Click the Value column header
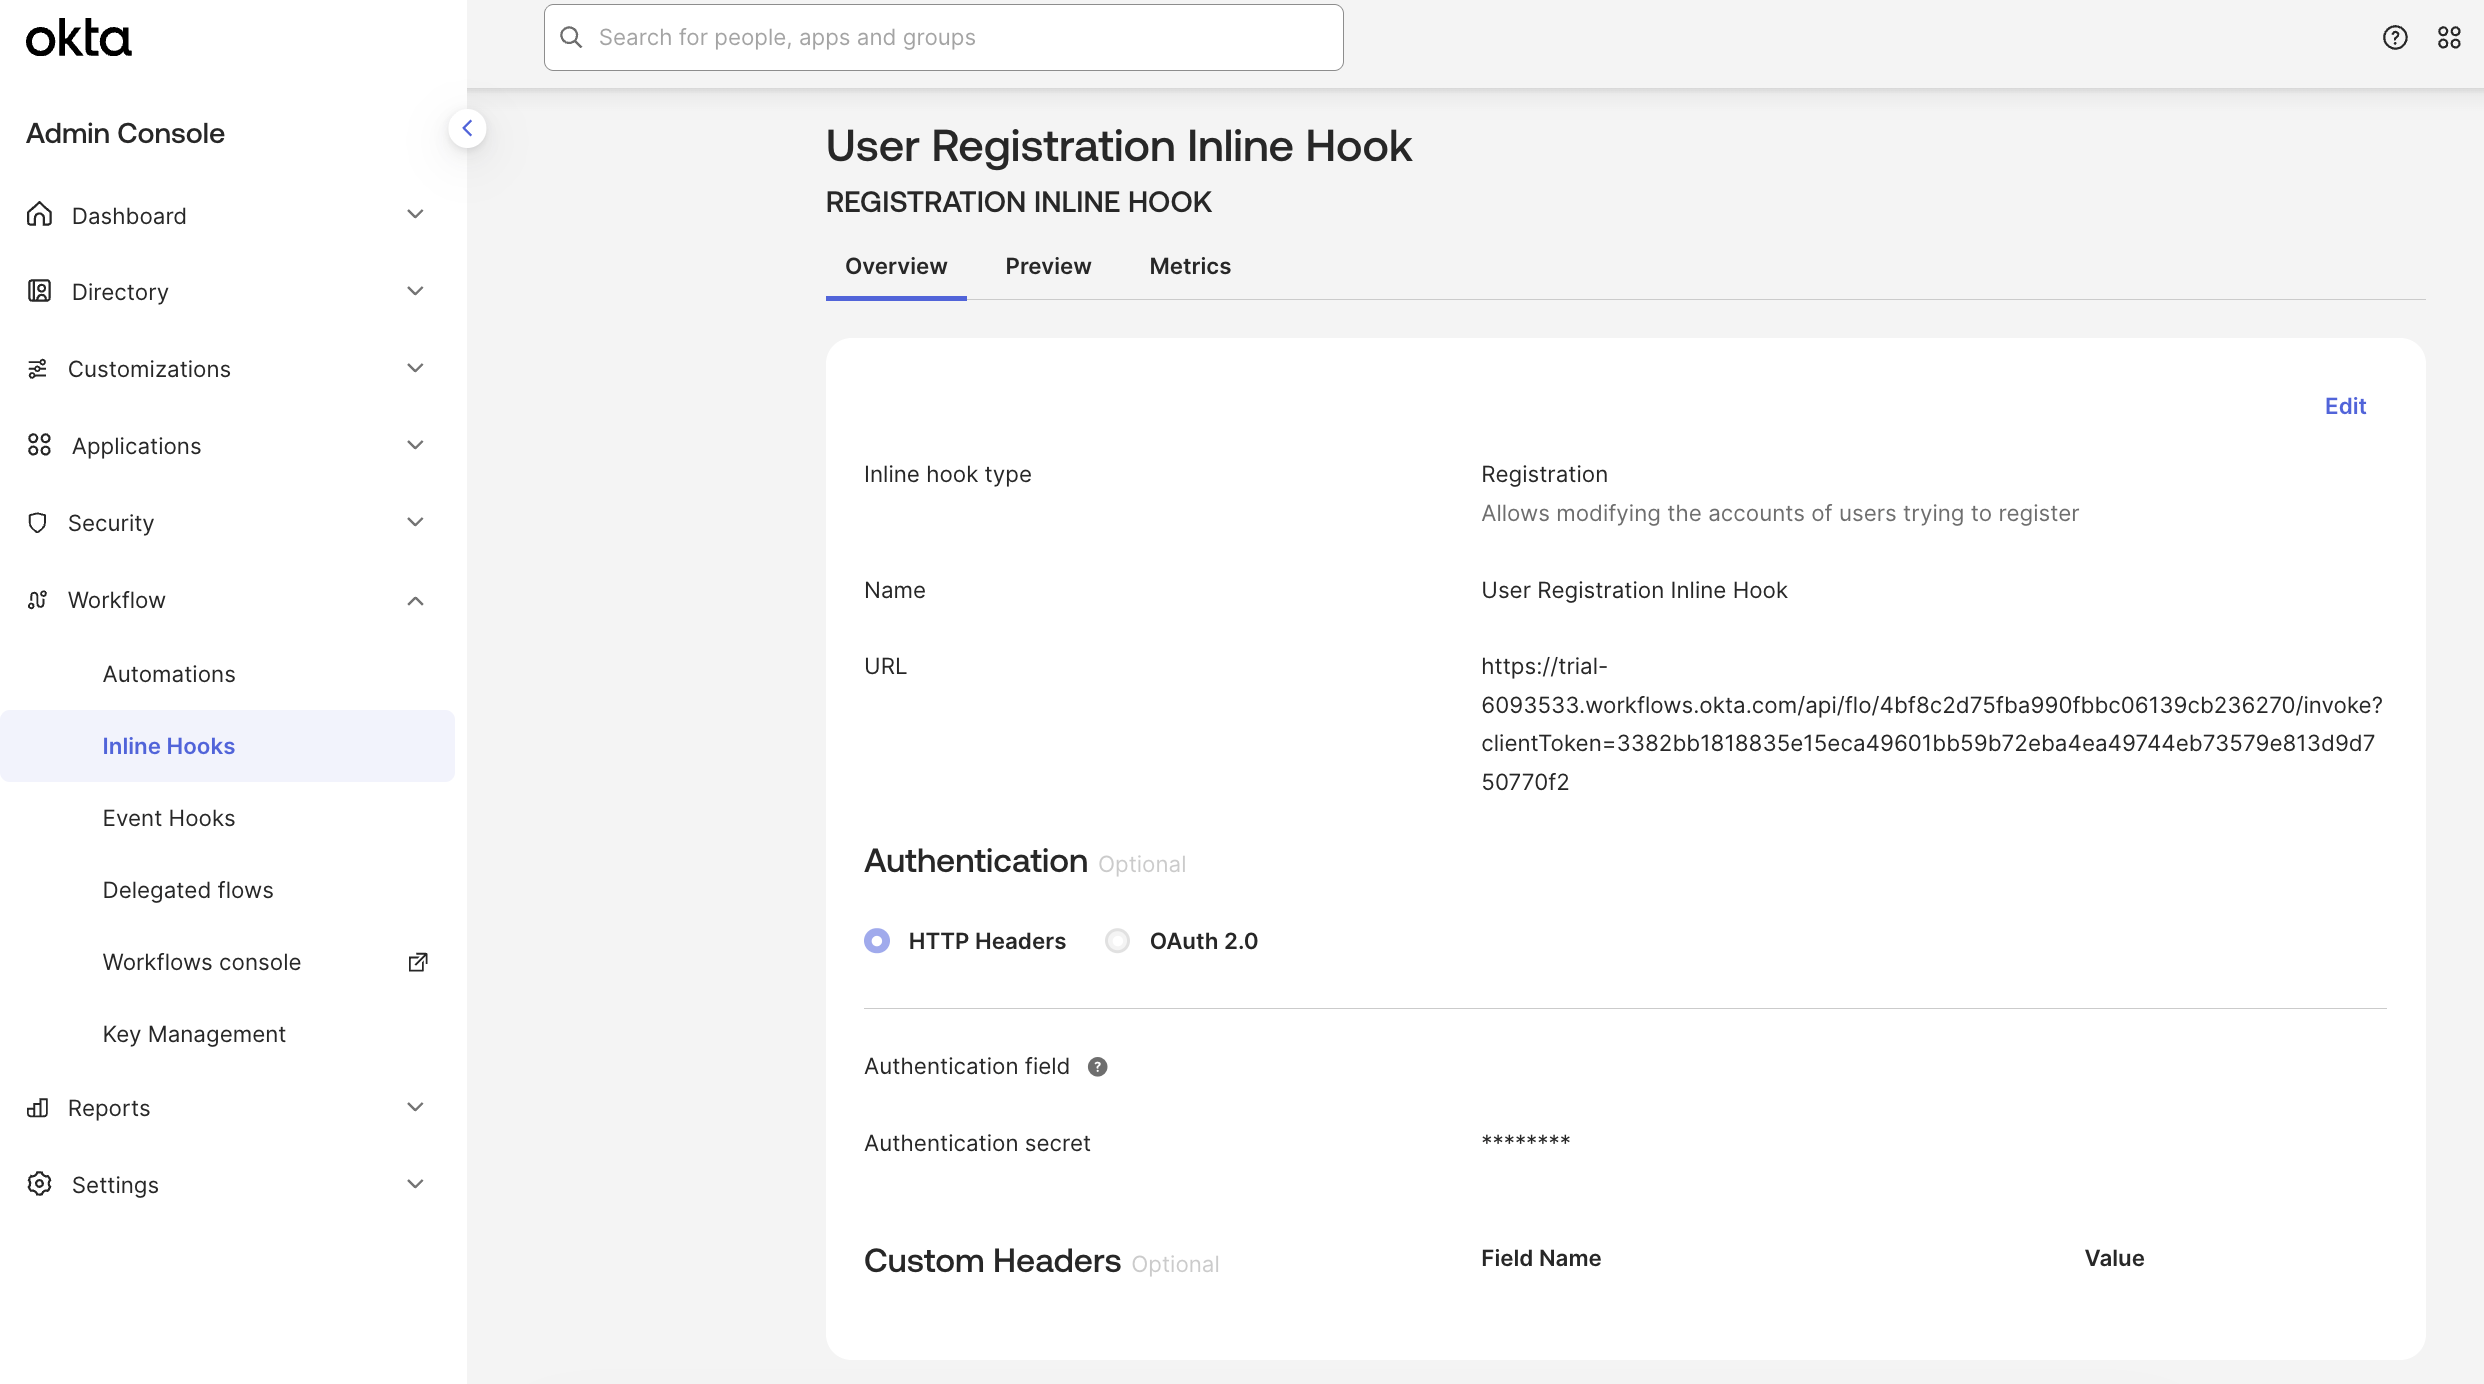Viewport: 2484px width, 1384px height. click(x=2114, y=1258)
